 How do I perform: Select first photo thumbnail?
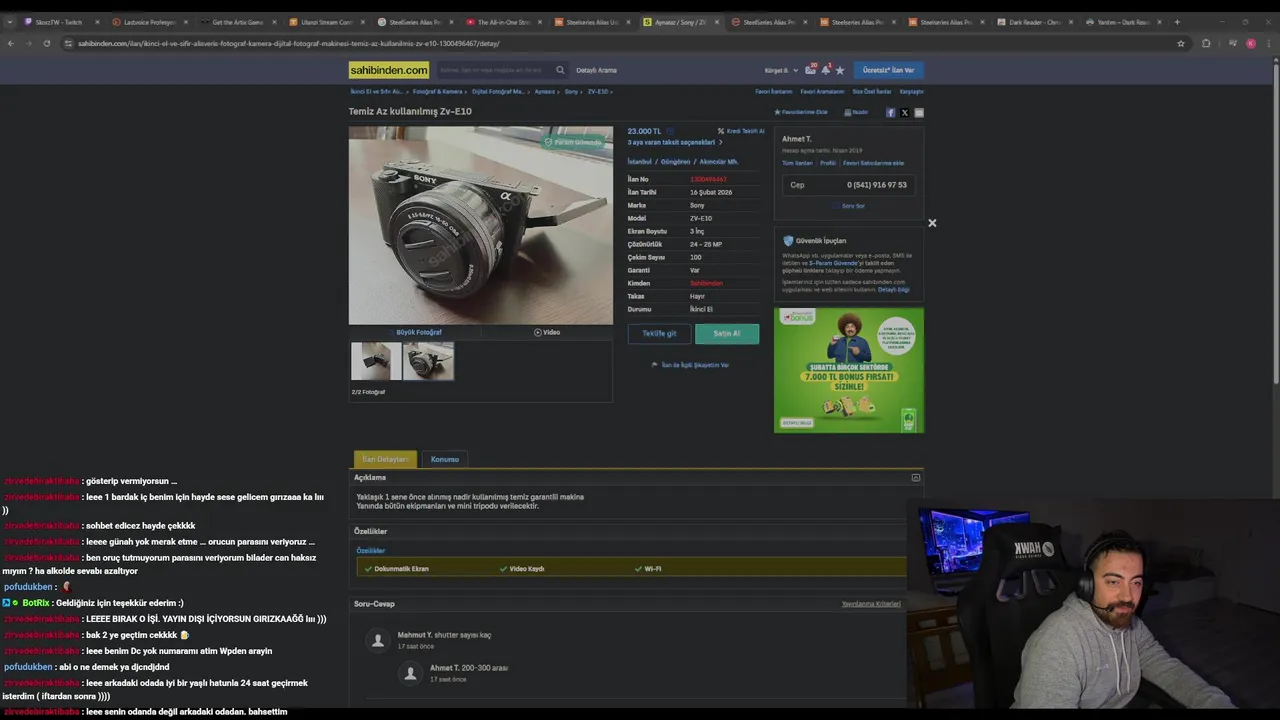point(376,361)
